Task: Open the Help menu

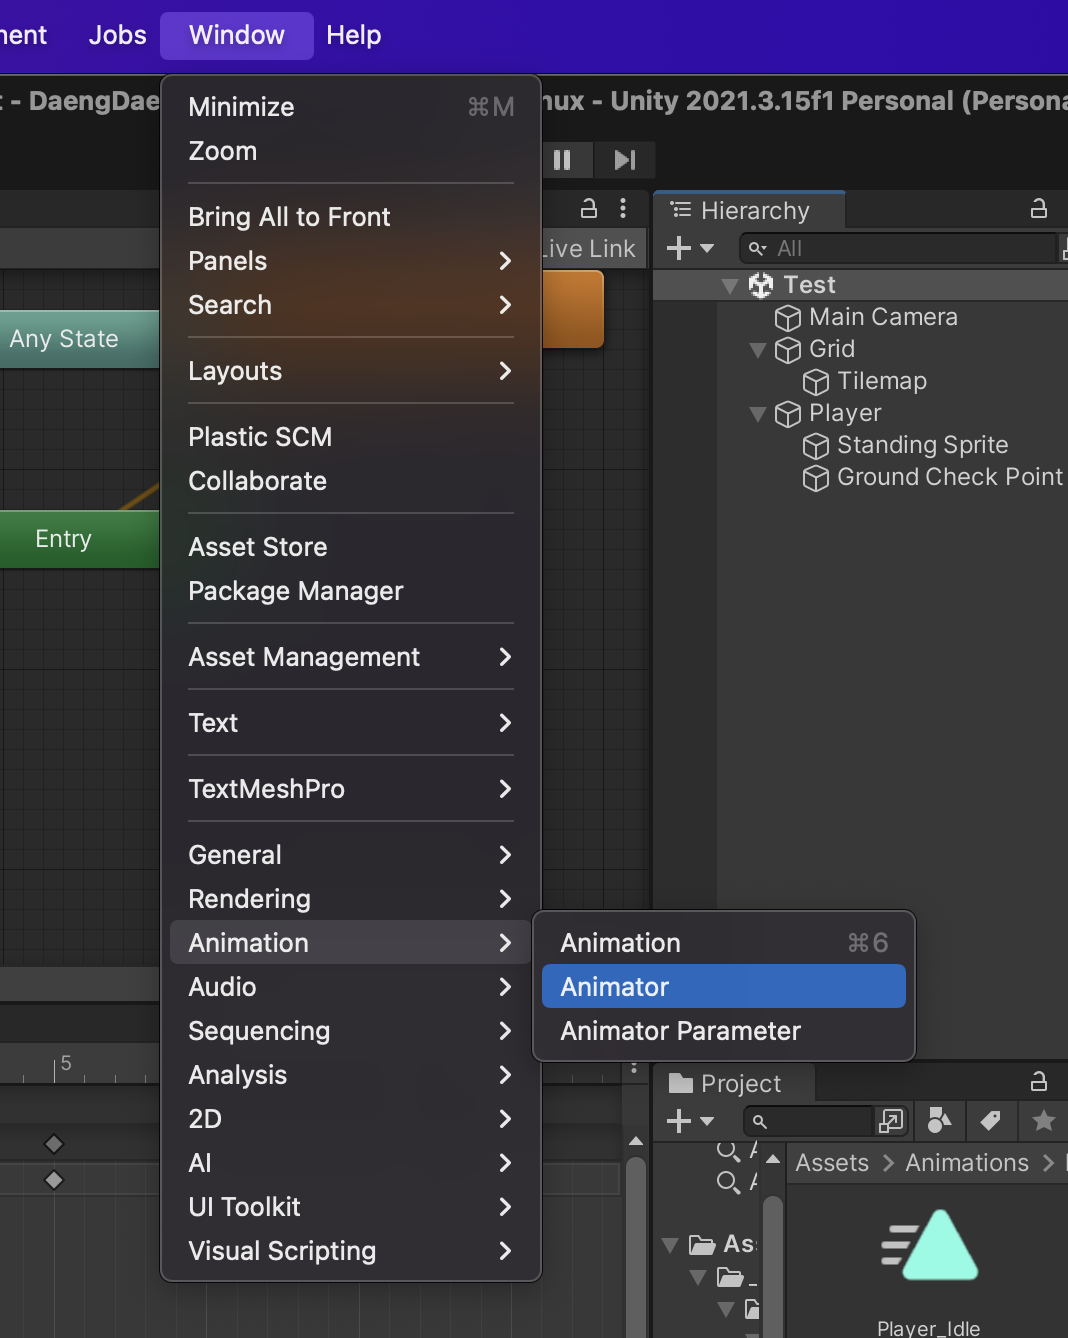Action: click(354, 35)
